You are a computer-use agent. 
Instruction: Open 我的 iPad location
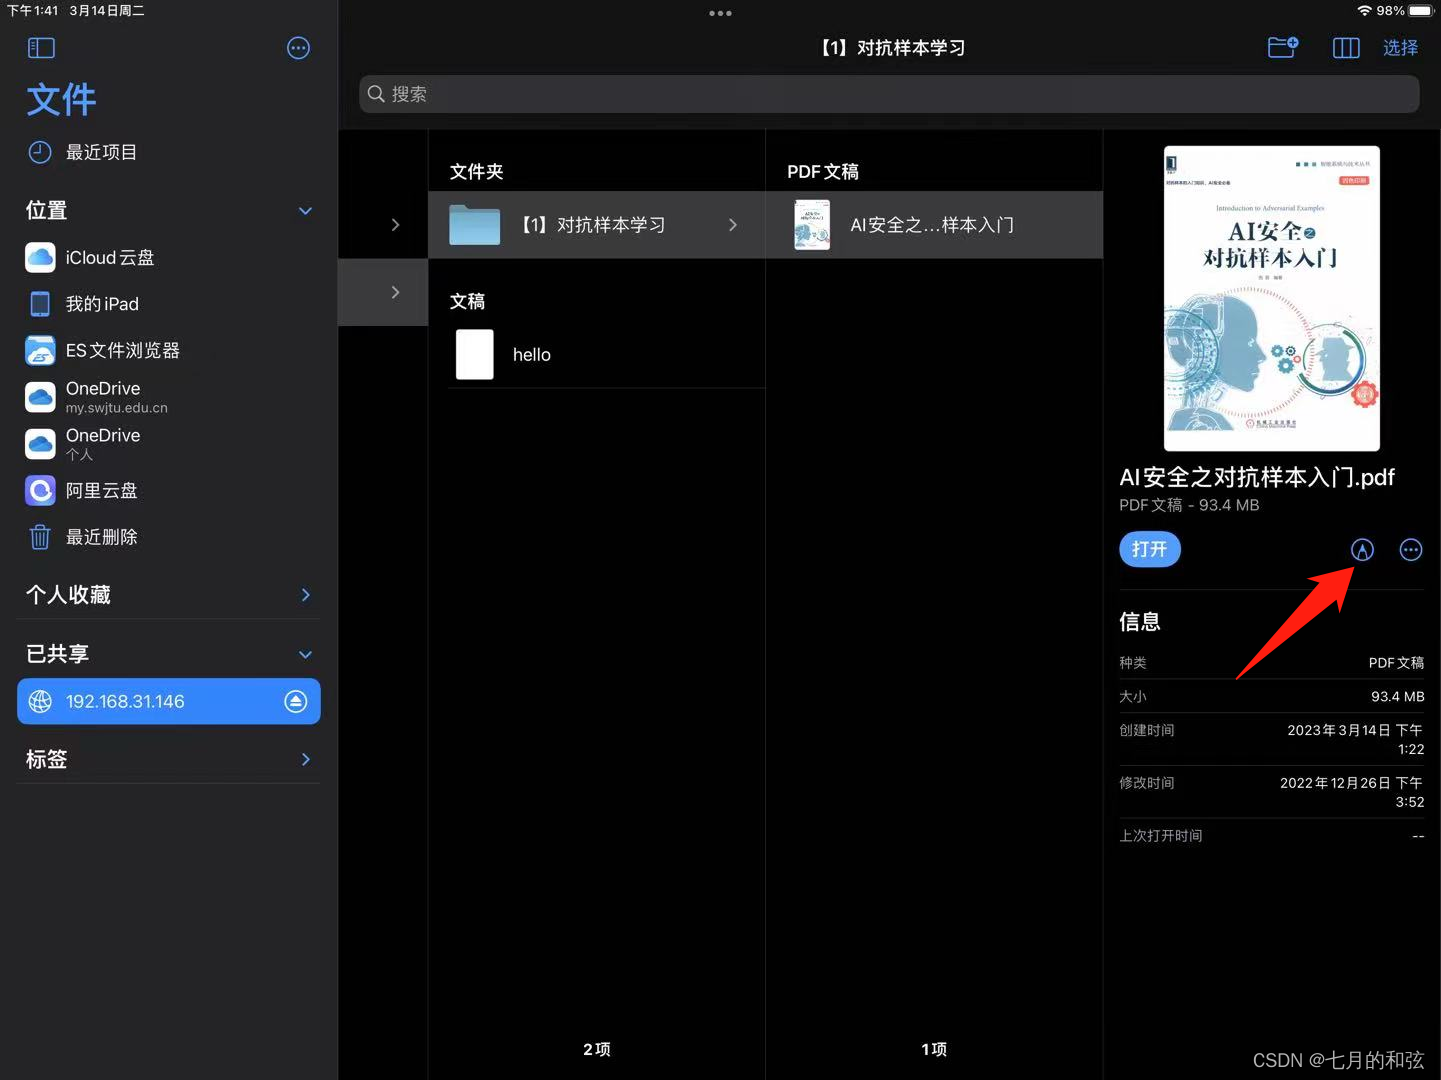tap(168, 304)
